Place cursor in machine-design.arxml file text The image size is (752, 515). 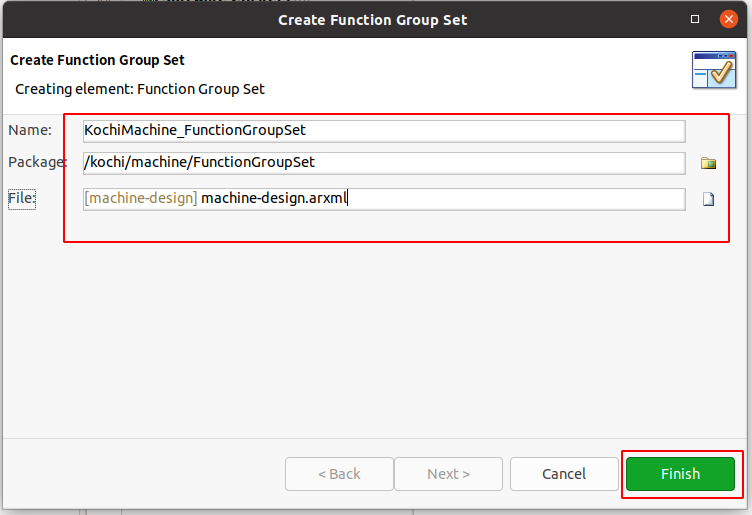pyautogui.click(x=274, y=198)
